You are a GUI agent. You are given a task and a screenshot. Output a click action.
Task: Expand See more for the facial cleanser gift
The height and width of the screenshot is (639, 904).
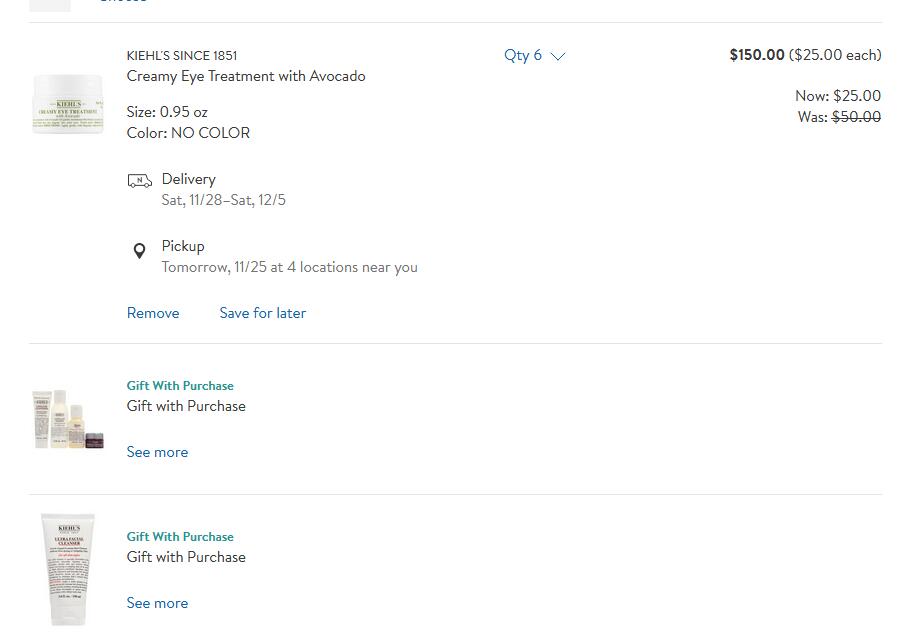[x=157, y=603]
